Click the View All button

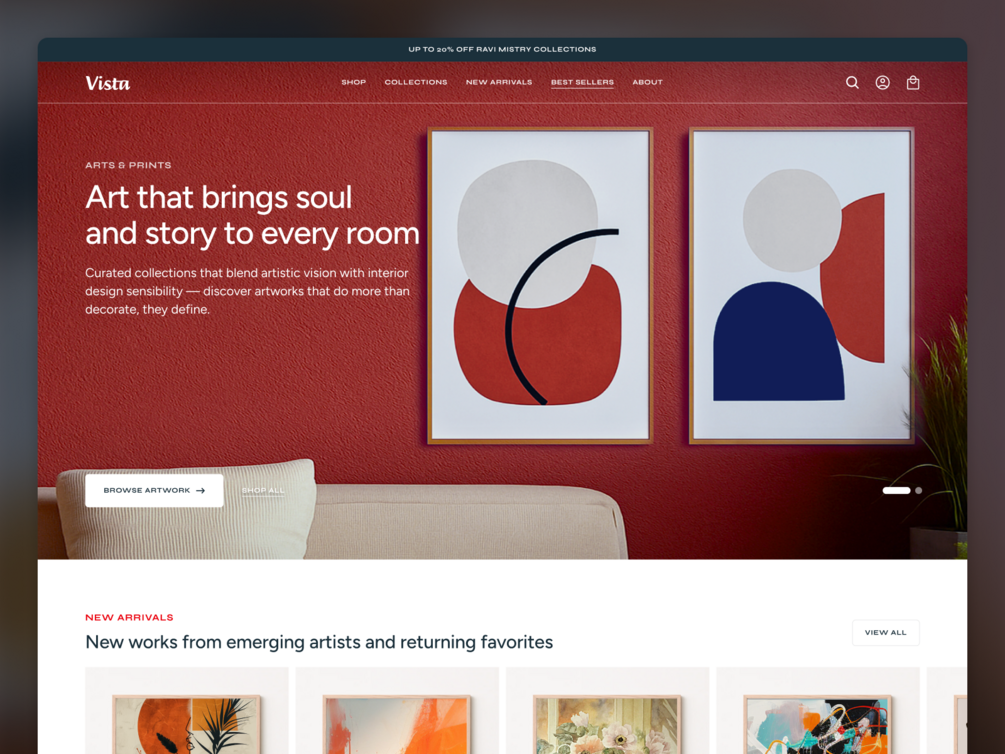886,632
